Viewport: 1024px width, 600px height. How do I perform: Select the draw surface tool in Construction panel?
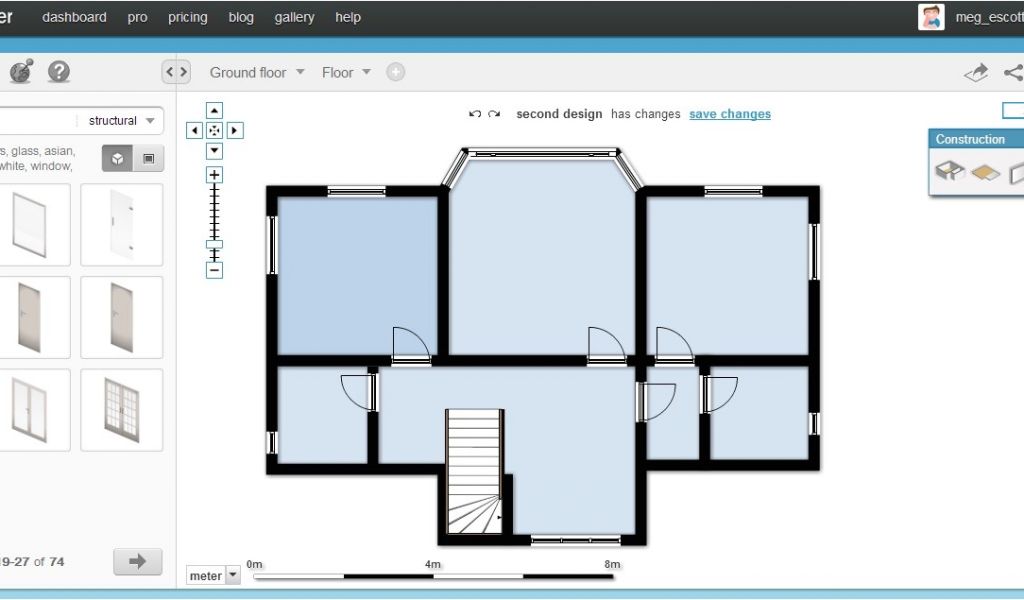click(985, 173)
